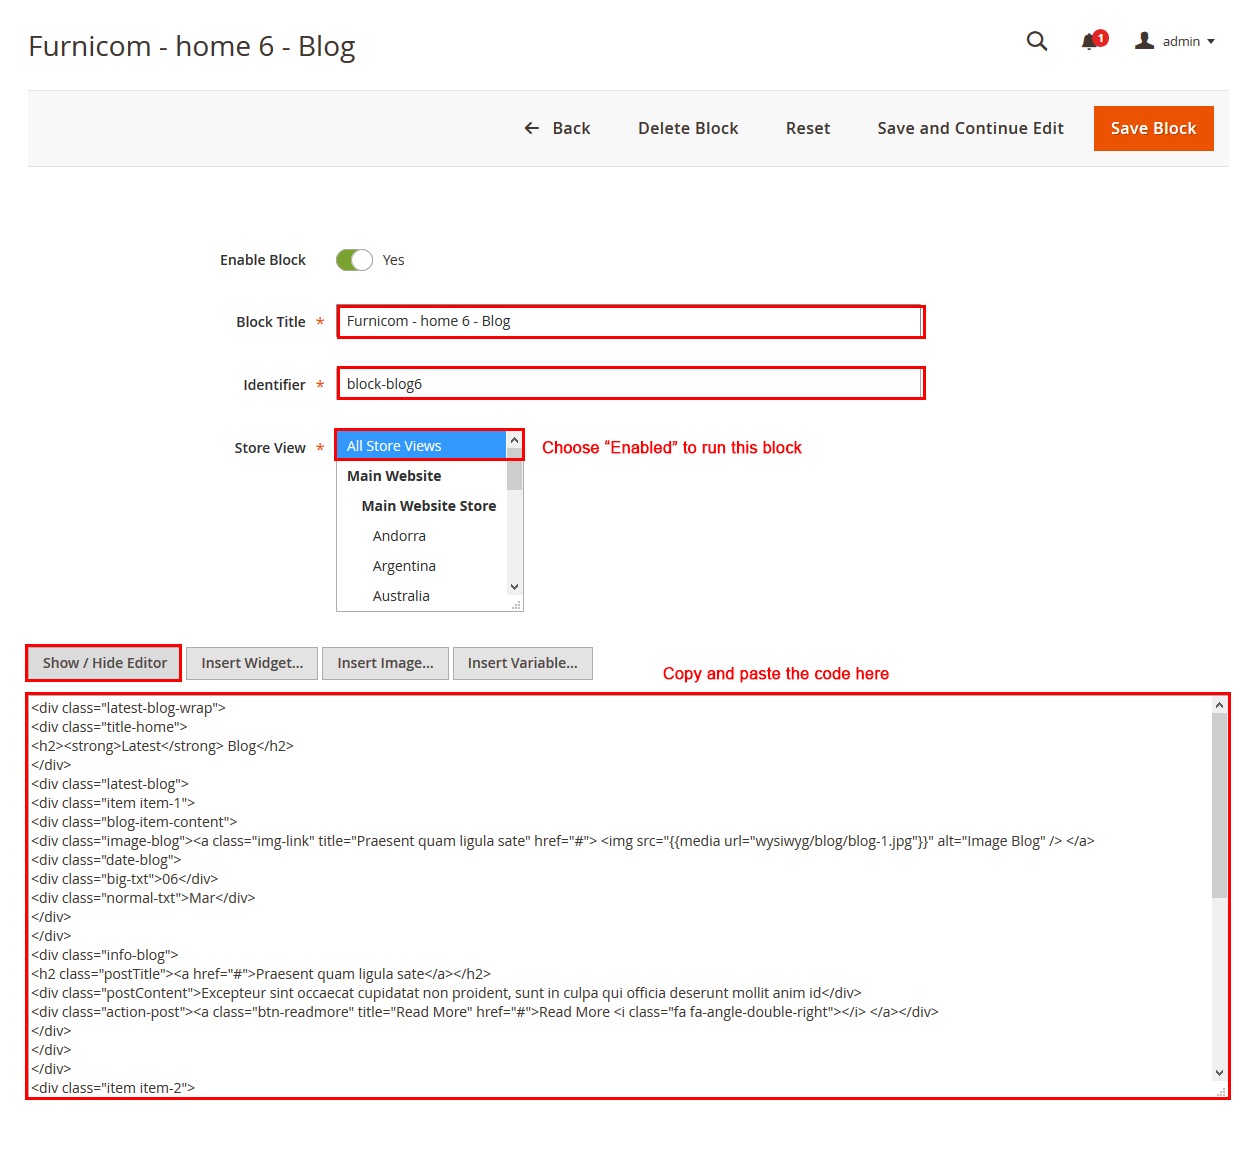Toggle the Enable Block switch

[x=354, y=260]
